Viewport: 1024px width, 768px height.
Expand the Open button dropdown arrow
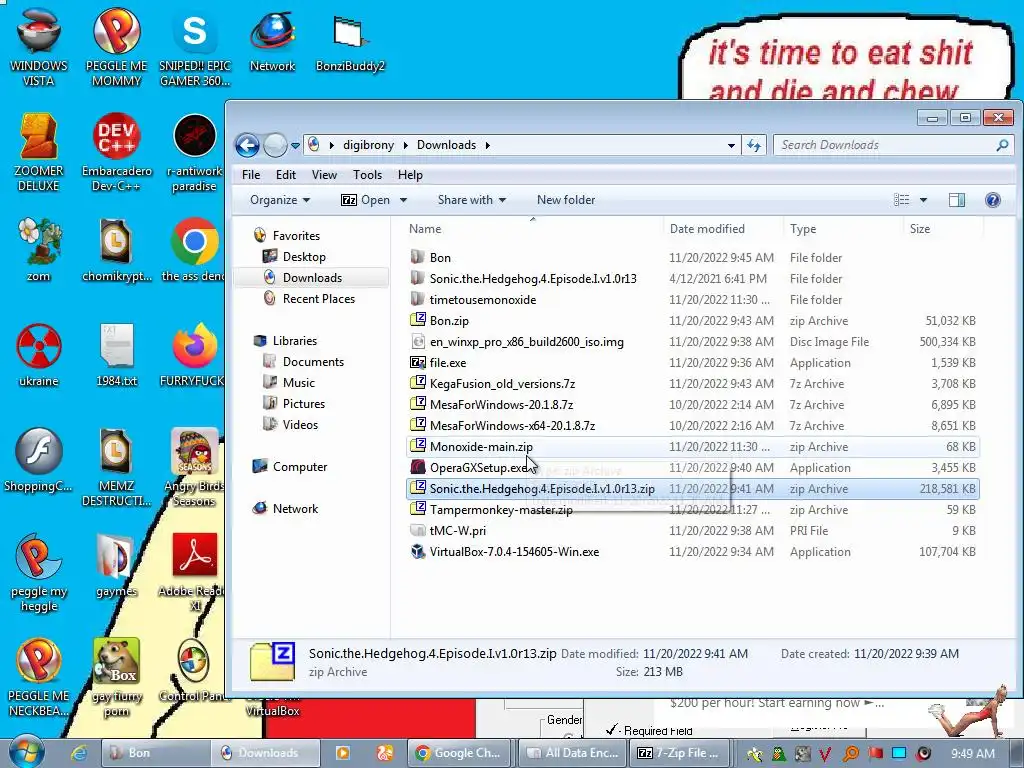[x=403, y=200]
